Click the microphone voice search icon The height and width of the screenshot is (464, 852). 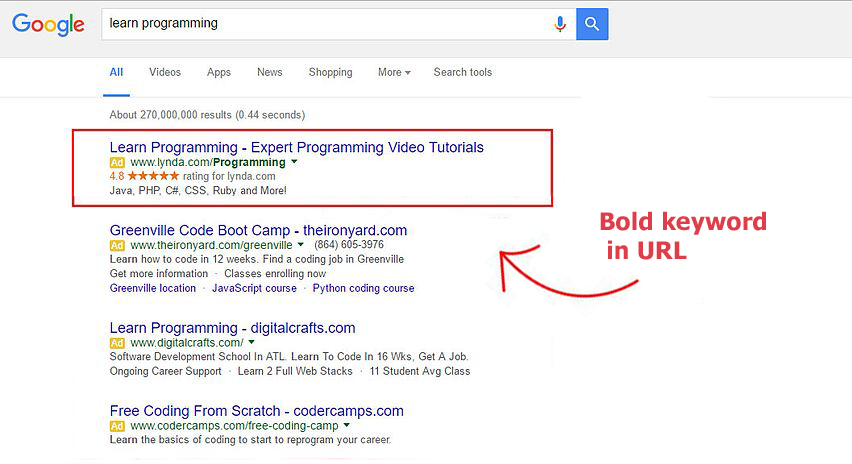[560, 24]
